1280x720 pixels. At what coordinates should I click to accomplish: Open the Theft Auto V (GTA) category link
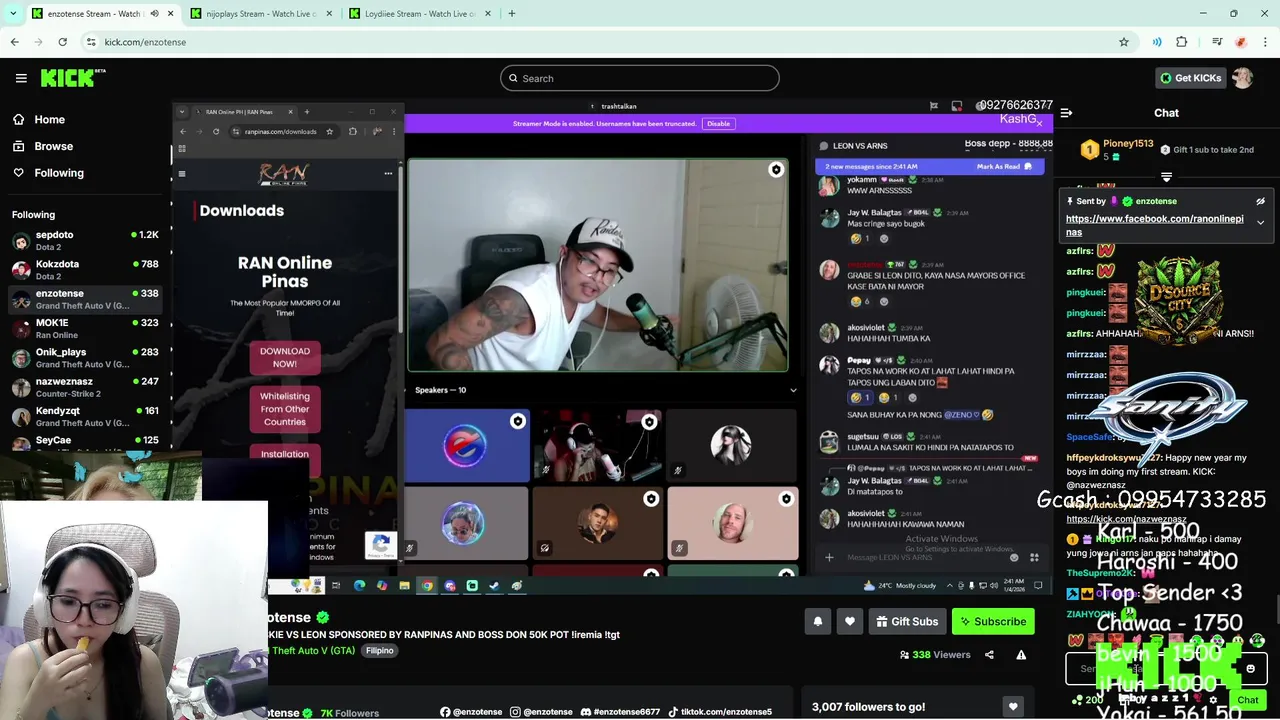(x=314, y=651)
